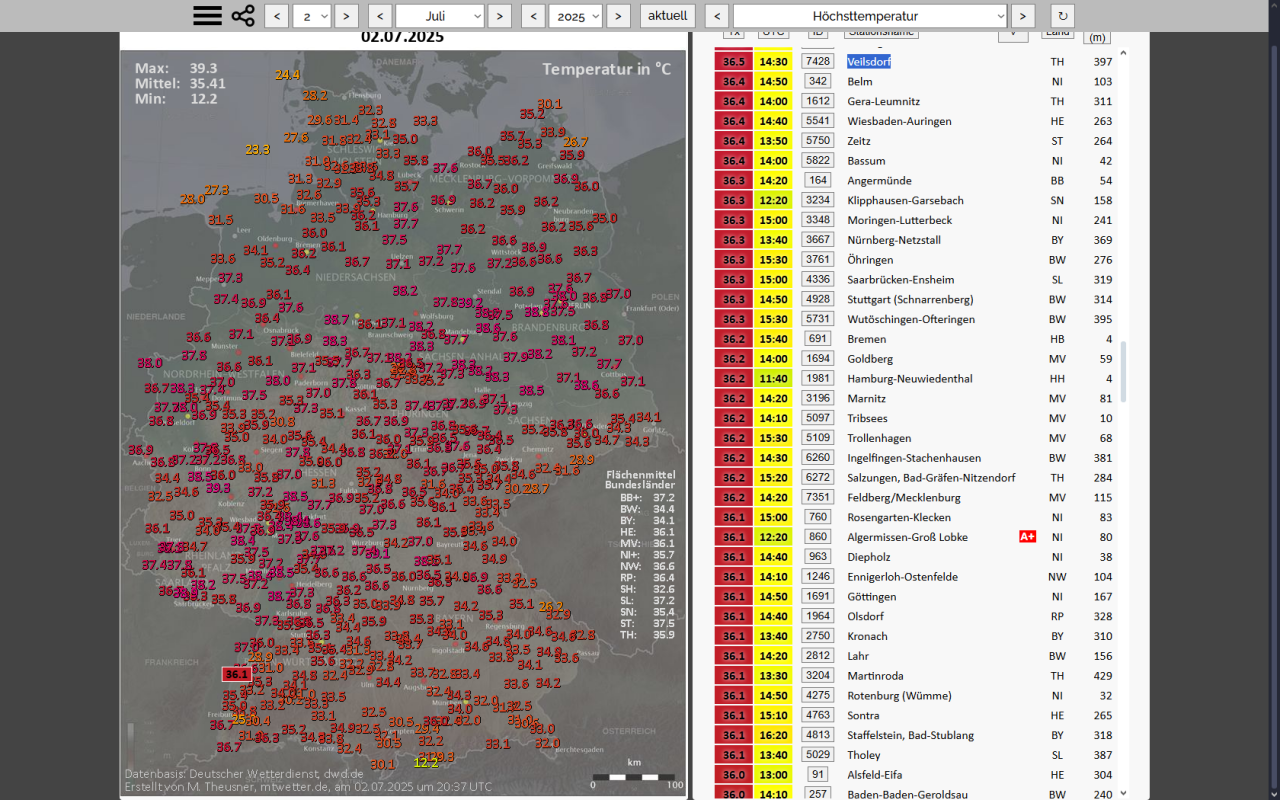Open the day dropdown showing 2
Image resolution: width=1280 pixels, height=800 pixels.
pos(312,16)
